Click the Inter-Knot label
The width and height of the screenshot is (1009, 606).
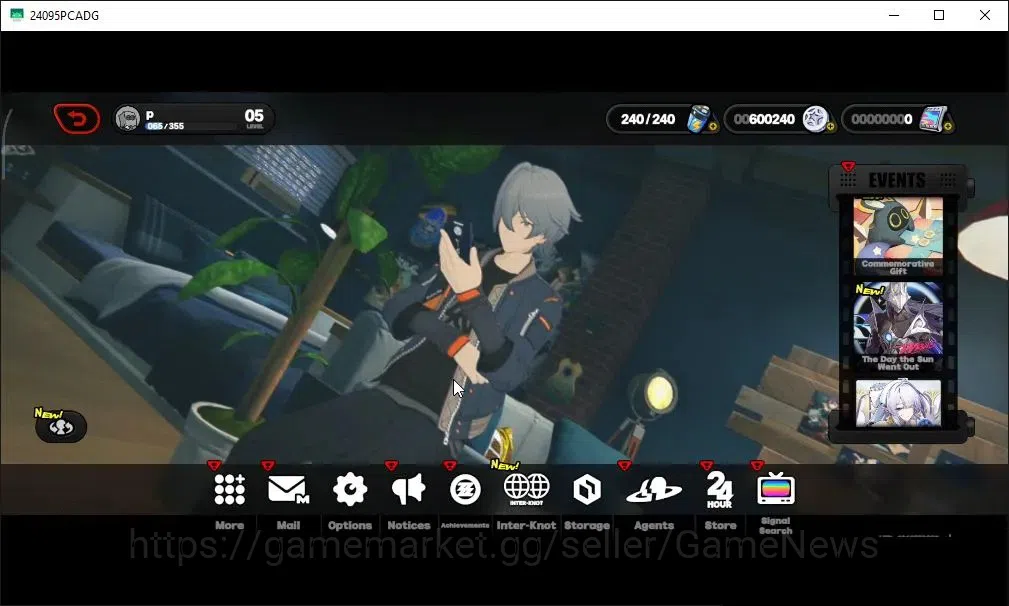click(x=526, y=526)
